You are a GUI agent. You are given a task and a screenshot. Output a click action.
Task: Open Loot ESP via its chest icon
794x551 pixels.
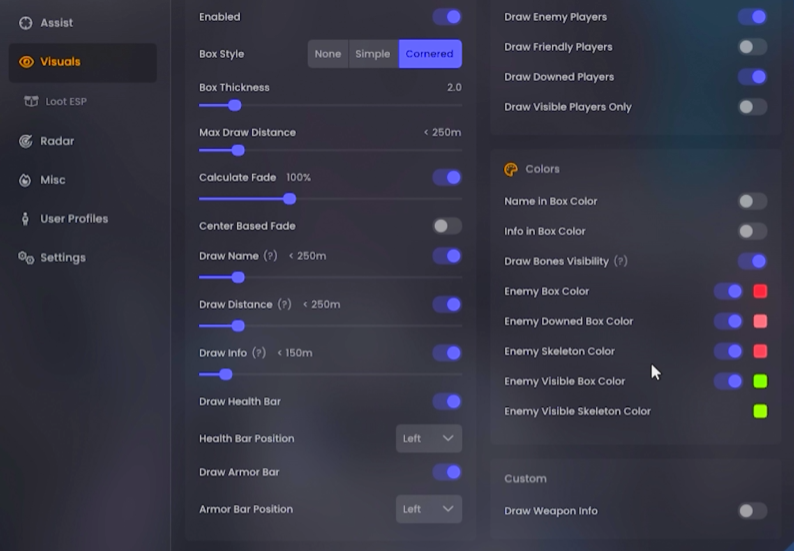click(x=31, y=101)
